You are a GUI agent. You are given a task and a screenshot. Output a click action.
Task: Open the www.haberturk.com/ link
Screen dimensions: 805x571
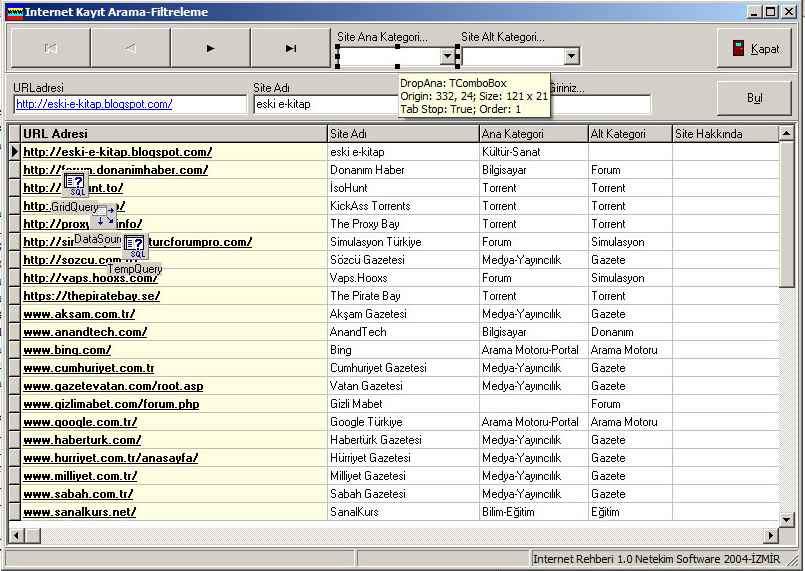pyautogui.click(x=82, y=440)
